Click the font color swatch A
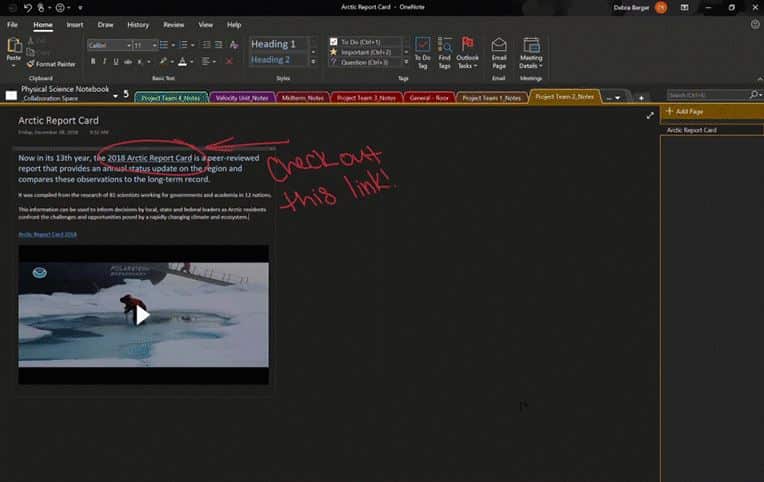Viewport: 764px width, 482px height. pyautogui.click(x=182, y=61)
